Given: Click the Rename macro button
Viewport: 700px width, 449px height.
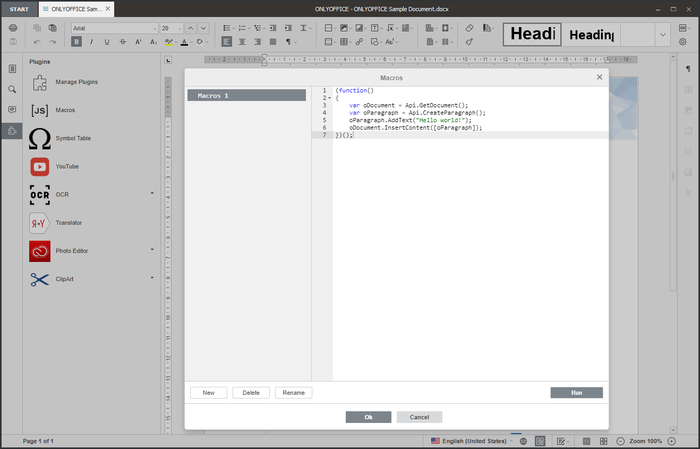Looking at the screenshot, I should coord(293,393).
